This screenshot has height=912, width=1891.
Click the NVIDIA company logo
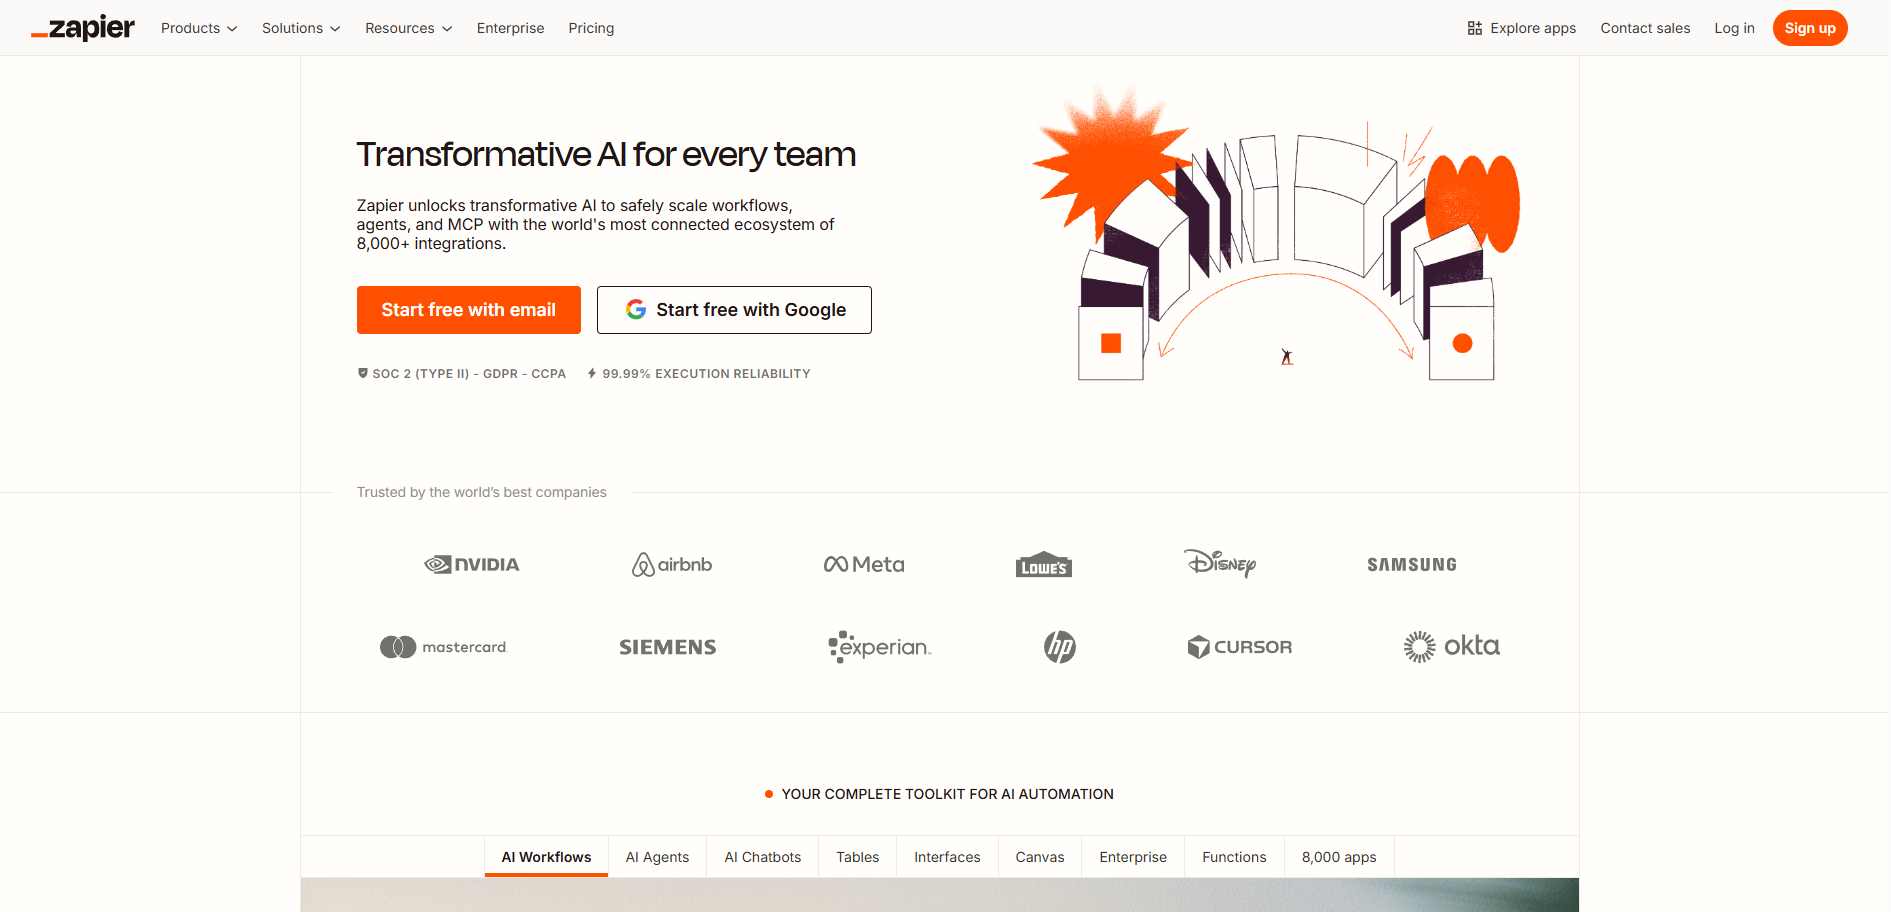click(x=472, y=565)
